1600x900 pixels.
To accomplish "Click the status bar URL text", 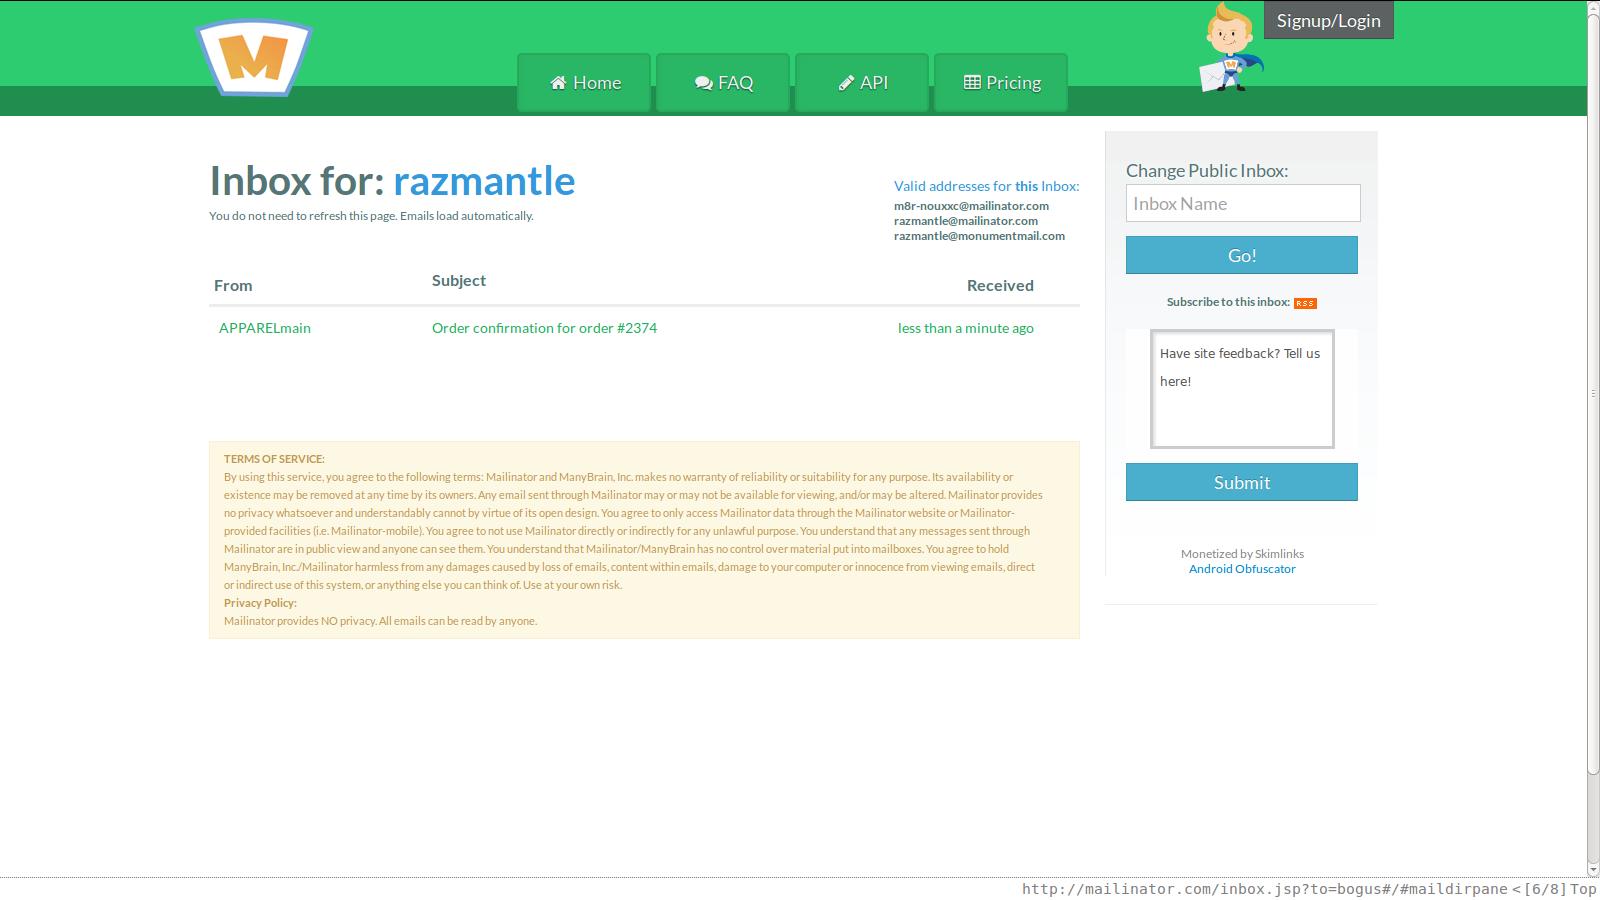I will (x=1264, y=889).
